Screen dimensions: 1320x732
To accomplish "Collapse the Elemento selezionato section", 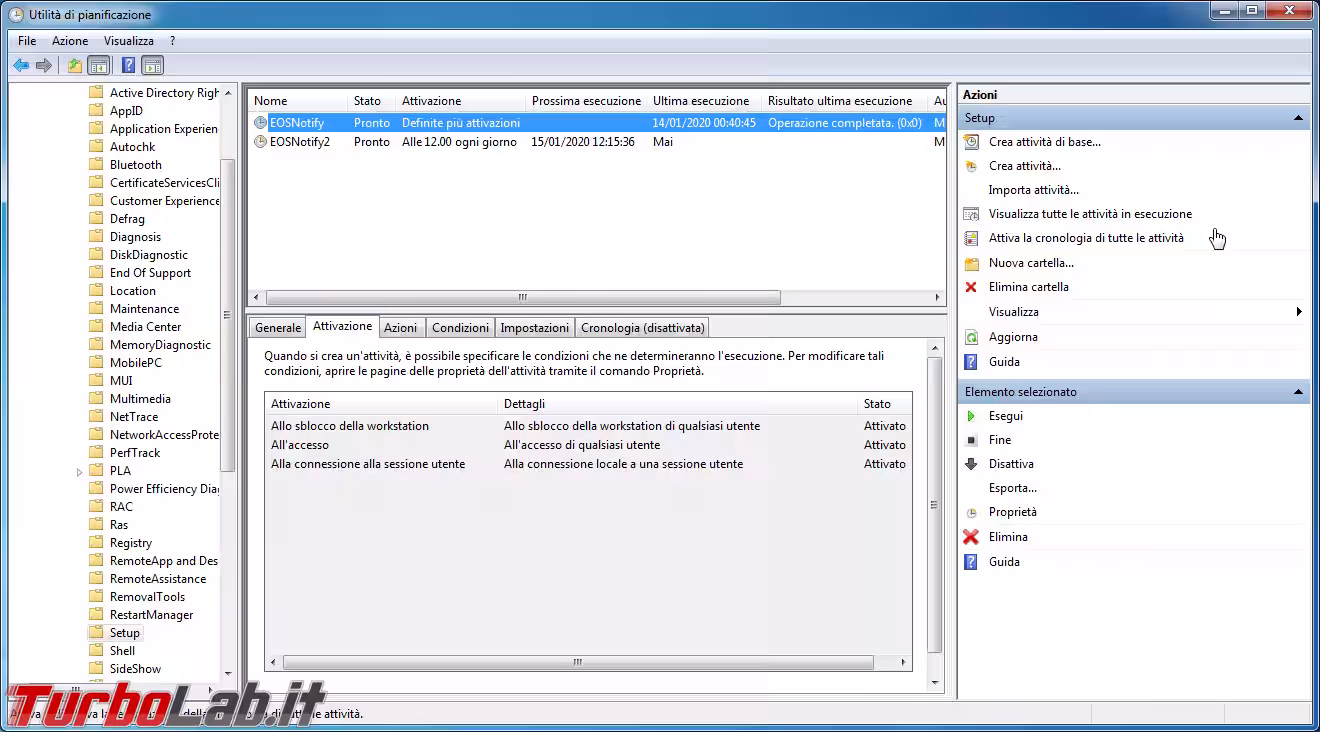I will coord(1298,392).
